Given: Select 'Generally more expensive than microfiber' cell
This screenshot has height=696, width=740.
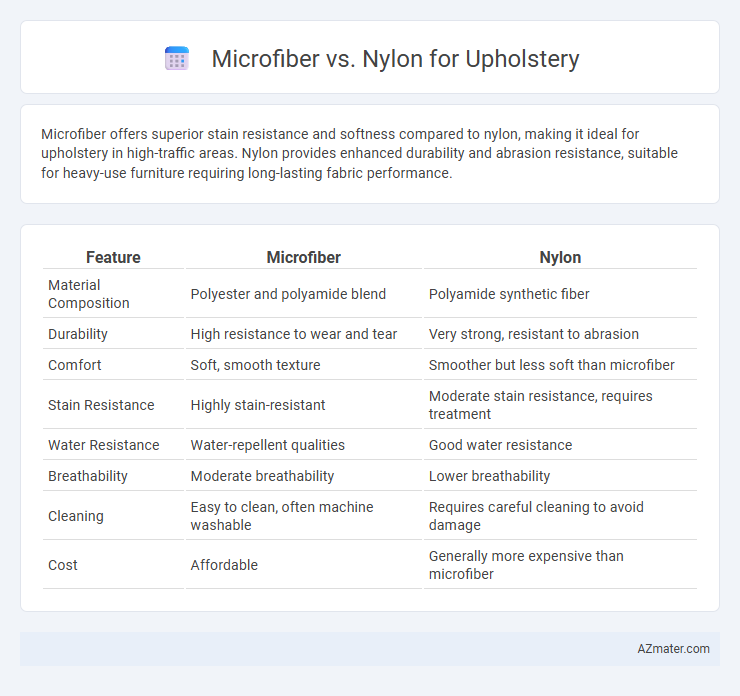Looking at the screenshot, I should [526, 565].
